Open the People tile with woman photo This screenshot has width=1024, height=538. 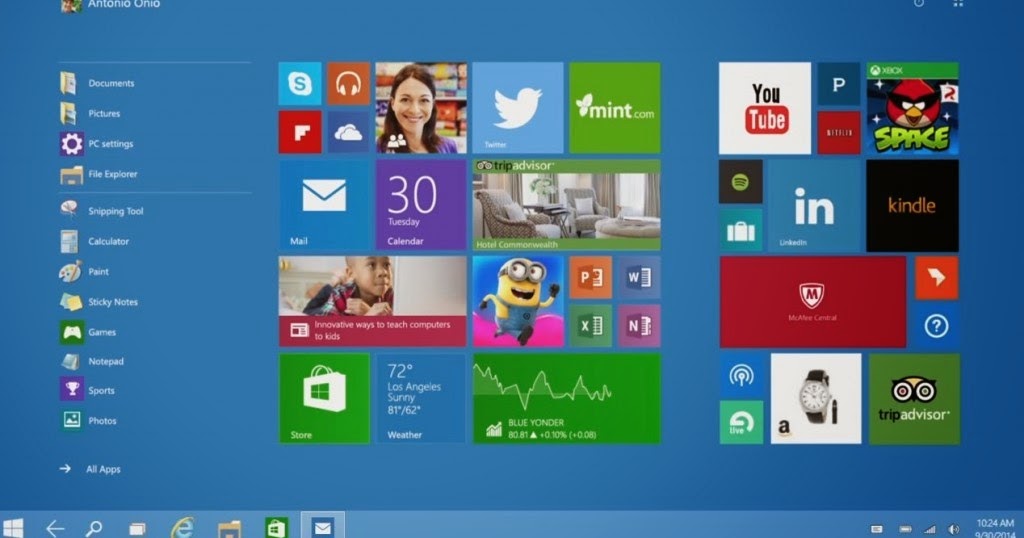click(421, 108)
